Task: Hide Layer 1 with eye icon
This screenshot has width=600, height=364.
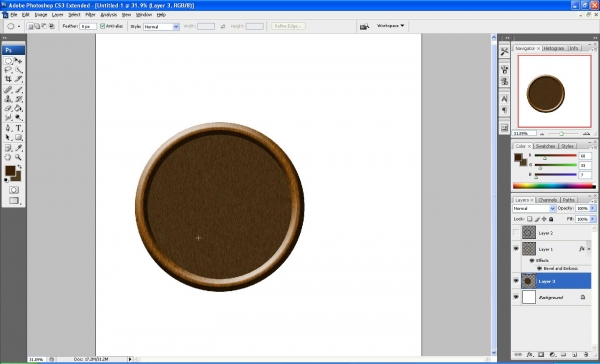Action: tap(516, 249)
